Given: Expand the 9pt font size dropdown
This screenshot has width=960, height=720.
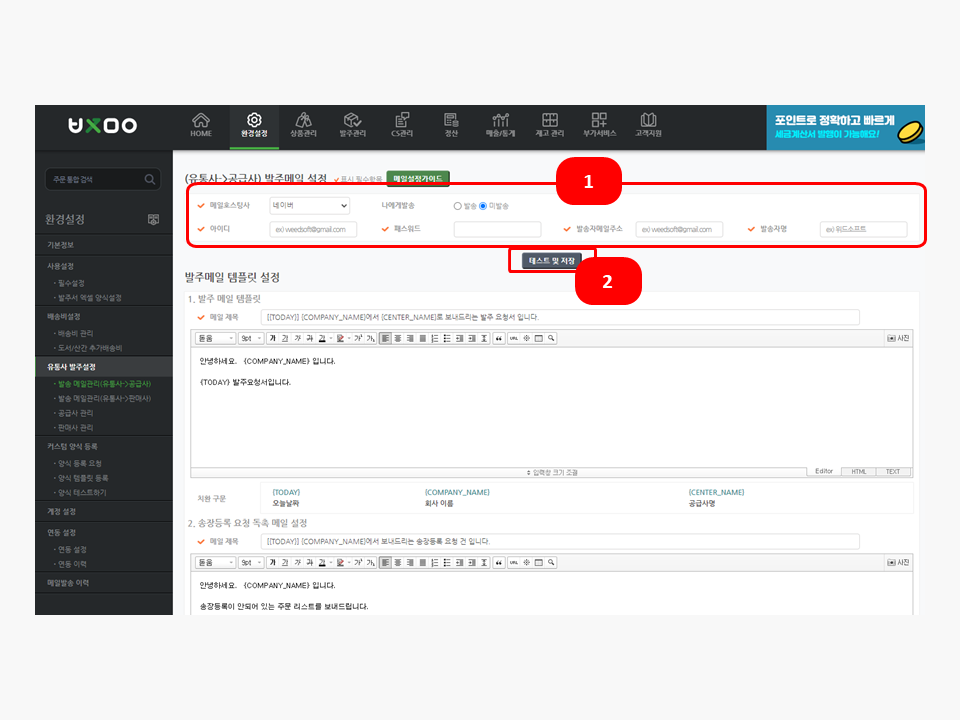Looking at the screenshot, I should coord(250,338).
